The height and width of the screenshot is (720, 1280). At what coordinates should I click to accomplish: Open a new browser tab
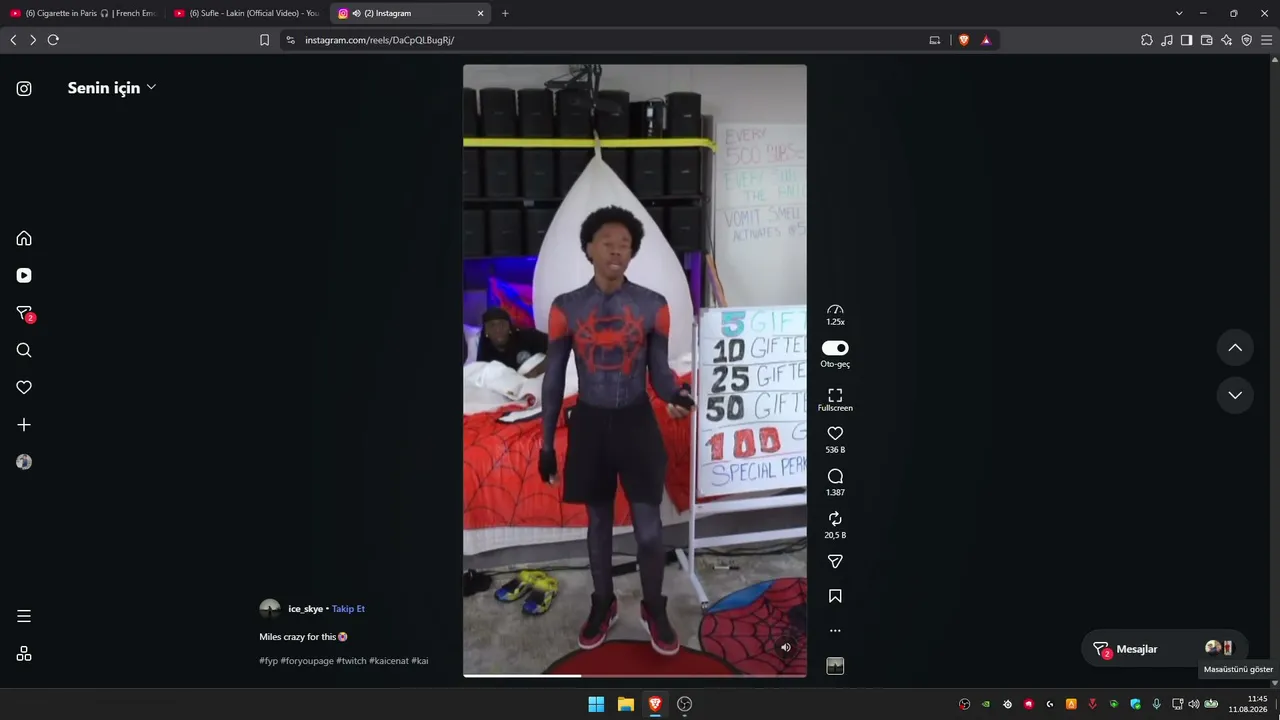tap(505, 13)
